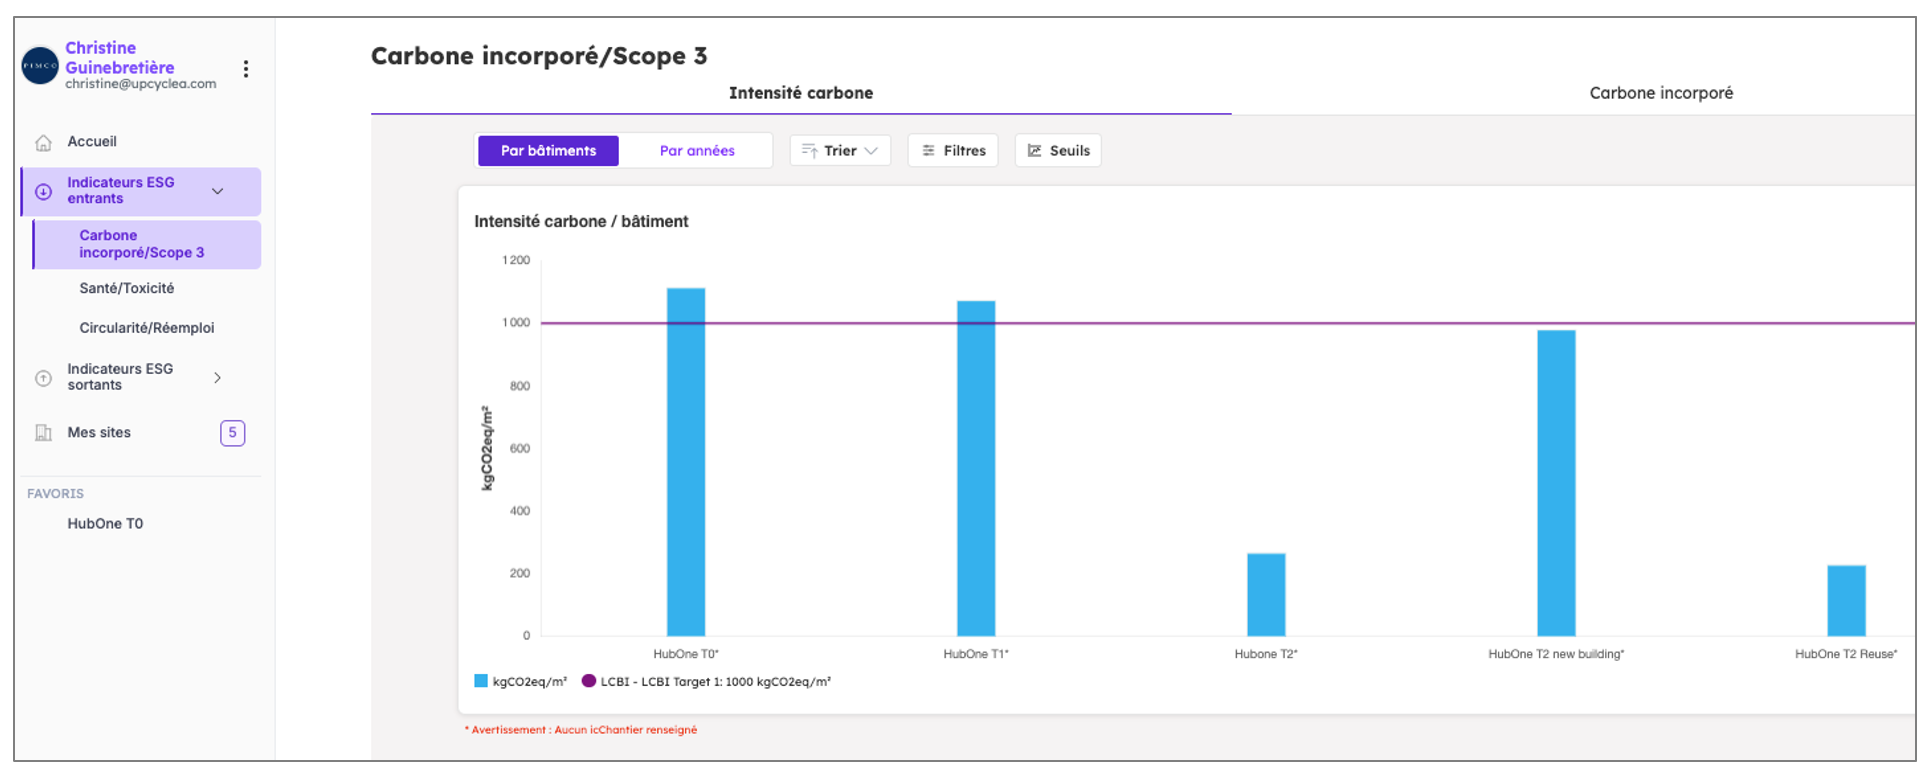Open Circularité/Réemploi sidebar item
Screen dimensions: 1930x778
(x=147, y=328)
